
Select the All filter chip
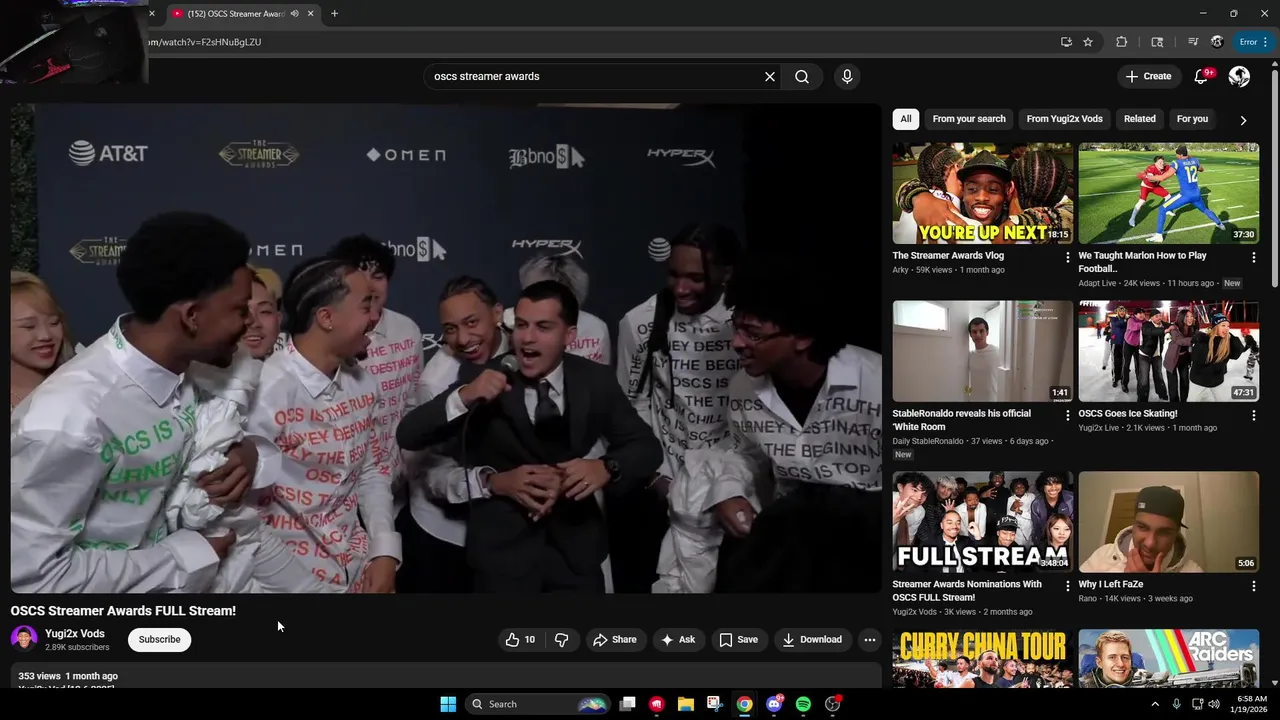tap(905, 119)
